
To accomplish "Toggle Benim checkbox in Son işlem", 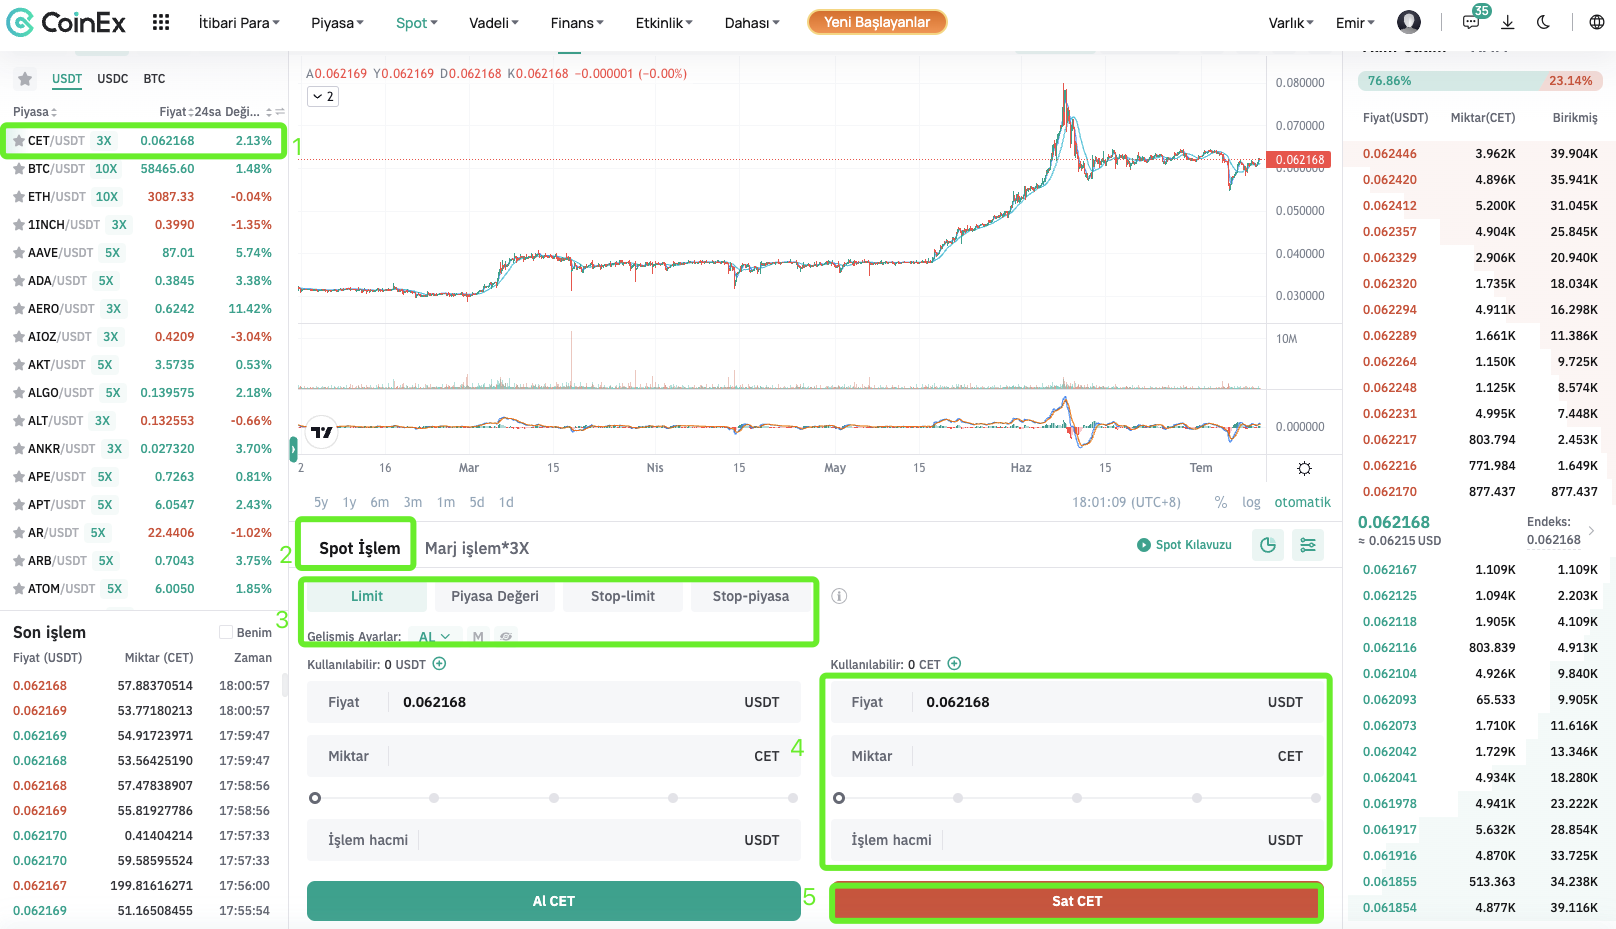I will [226, 632].
